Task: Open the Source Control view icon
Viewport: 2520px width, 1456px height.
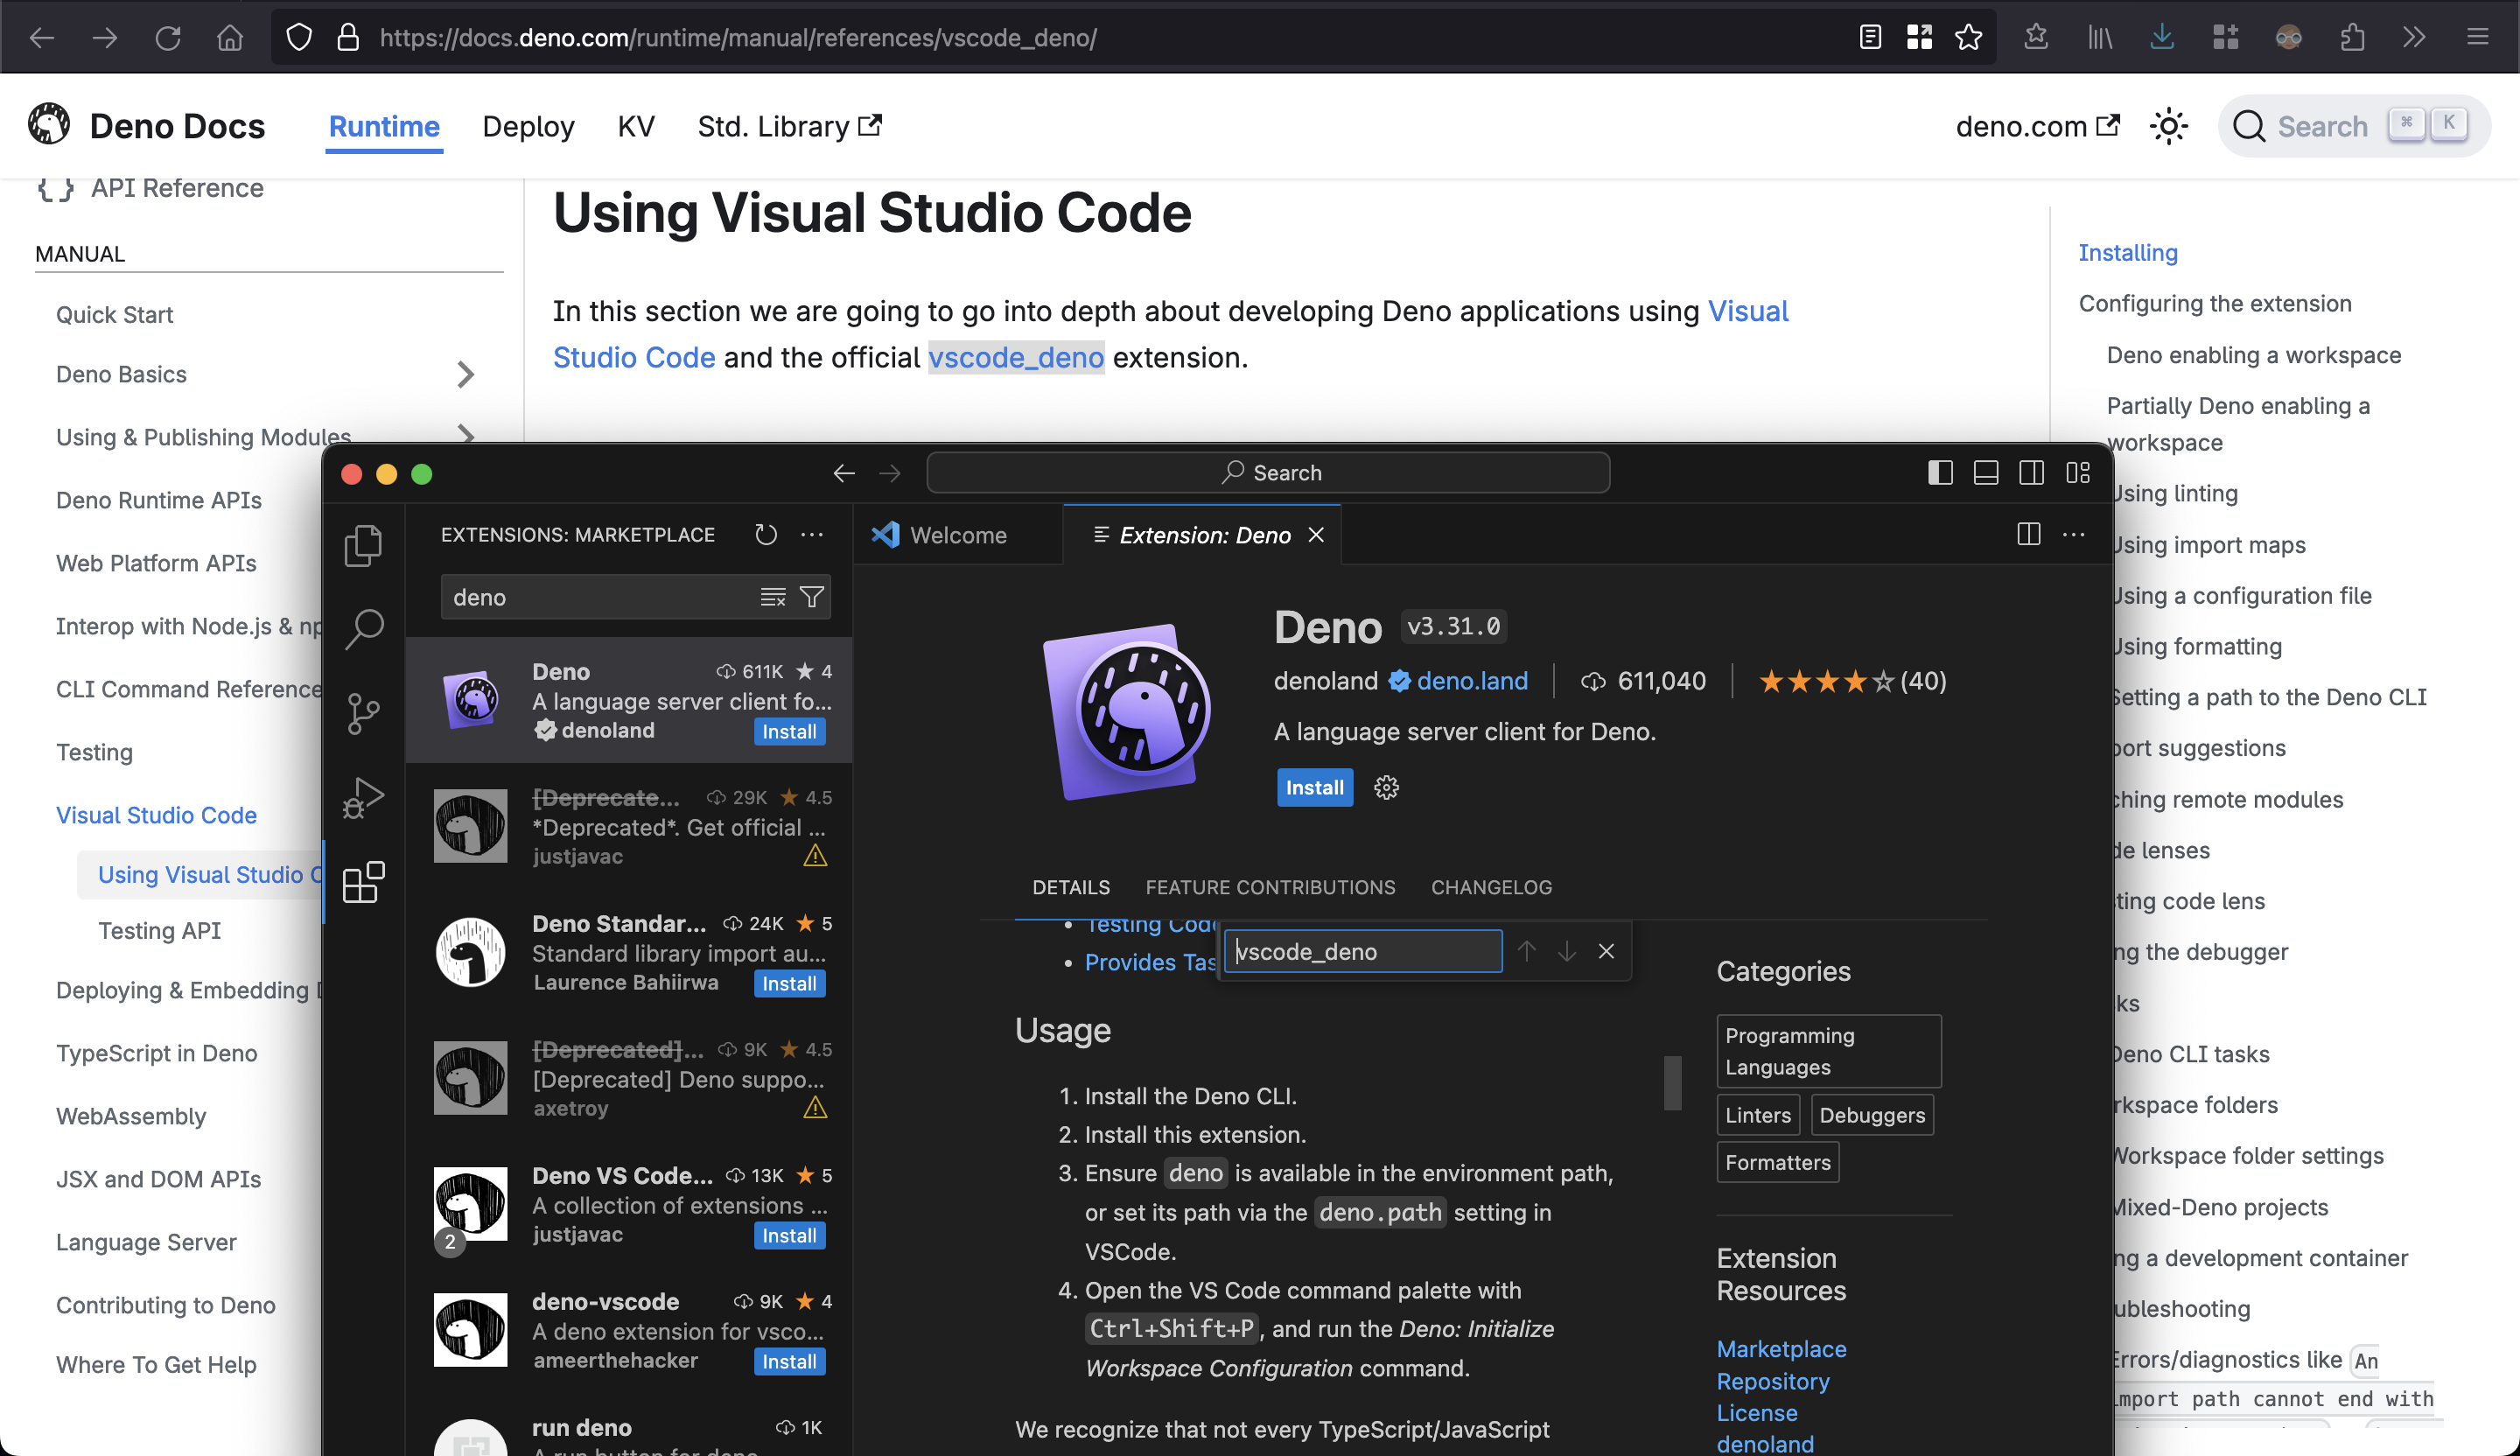Action: (x=363, y=714)
